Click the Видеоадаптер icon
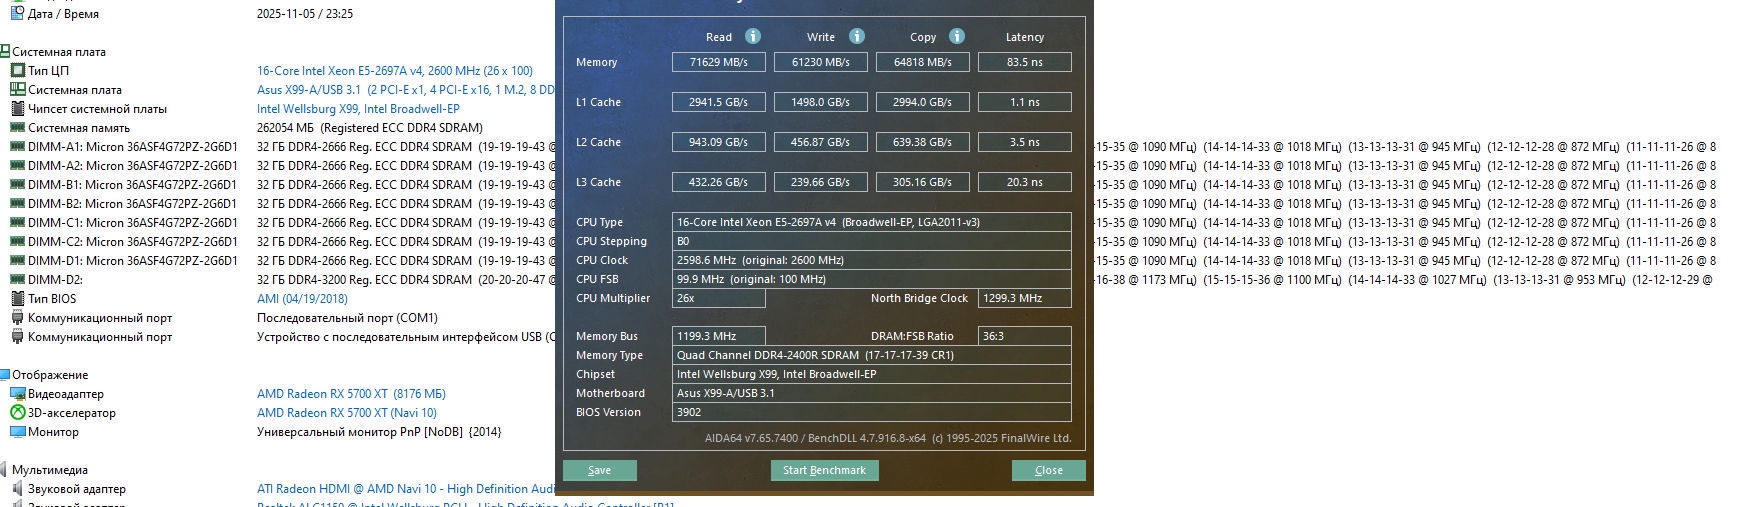The height and width of the screenshot is (507, 1748). 17,393
